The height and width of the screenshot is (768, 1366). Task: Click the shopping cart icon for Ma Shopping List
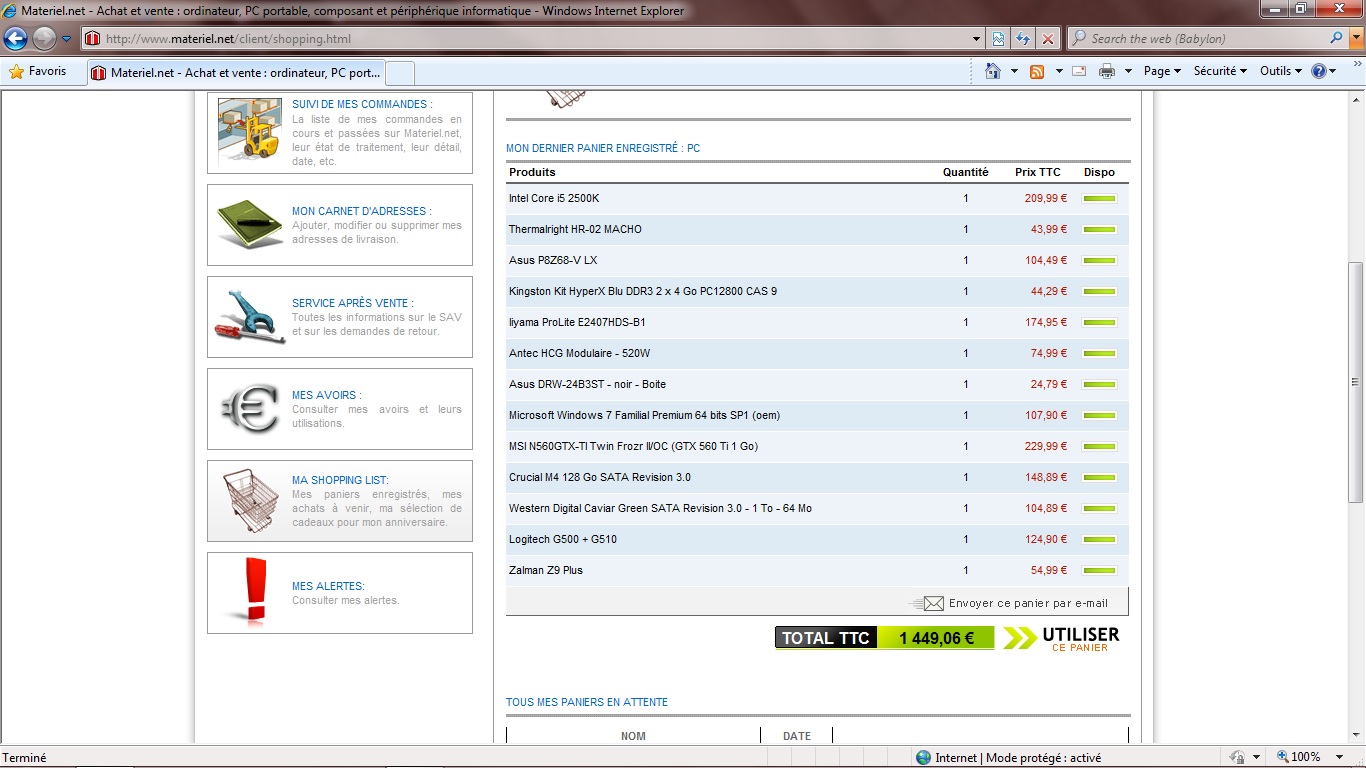249,500
